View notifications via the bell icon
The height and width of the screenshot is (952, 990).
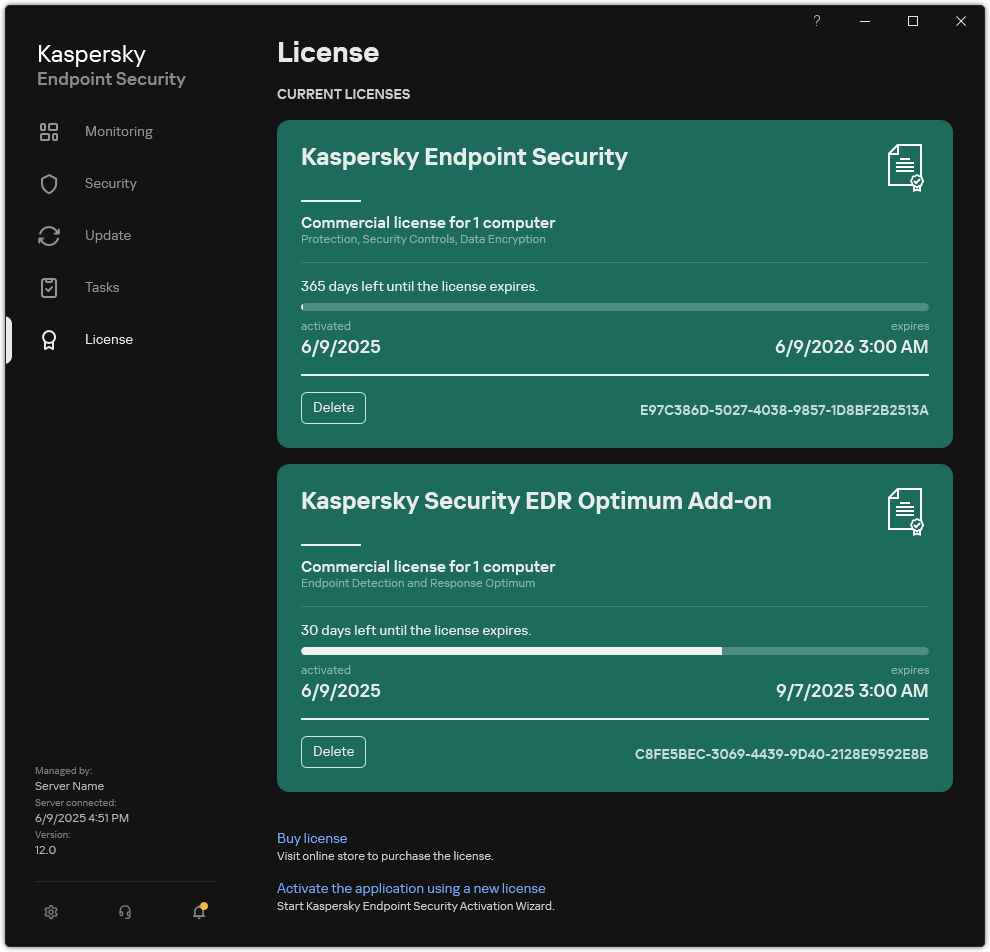pyautogui.click(x=197, y=911)
